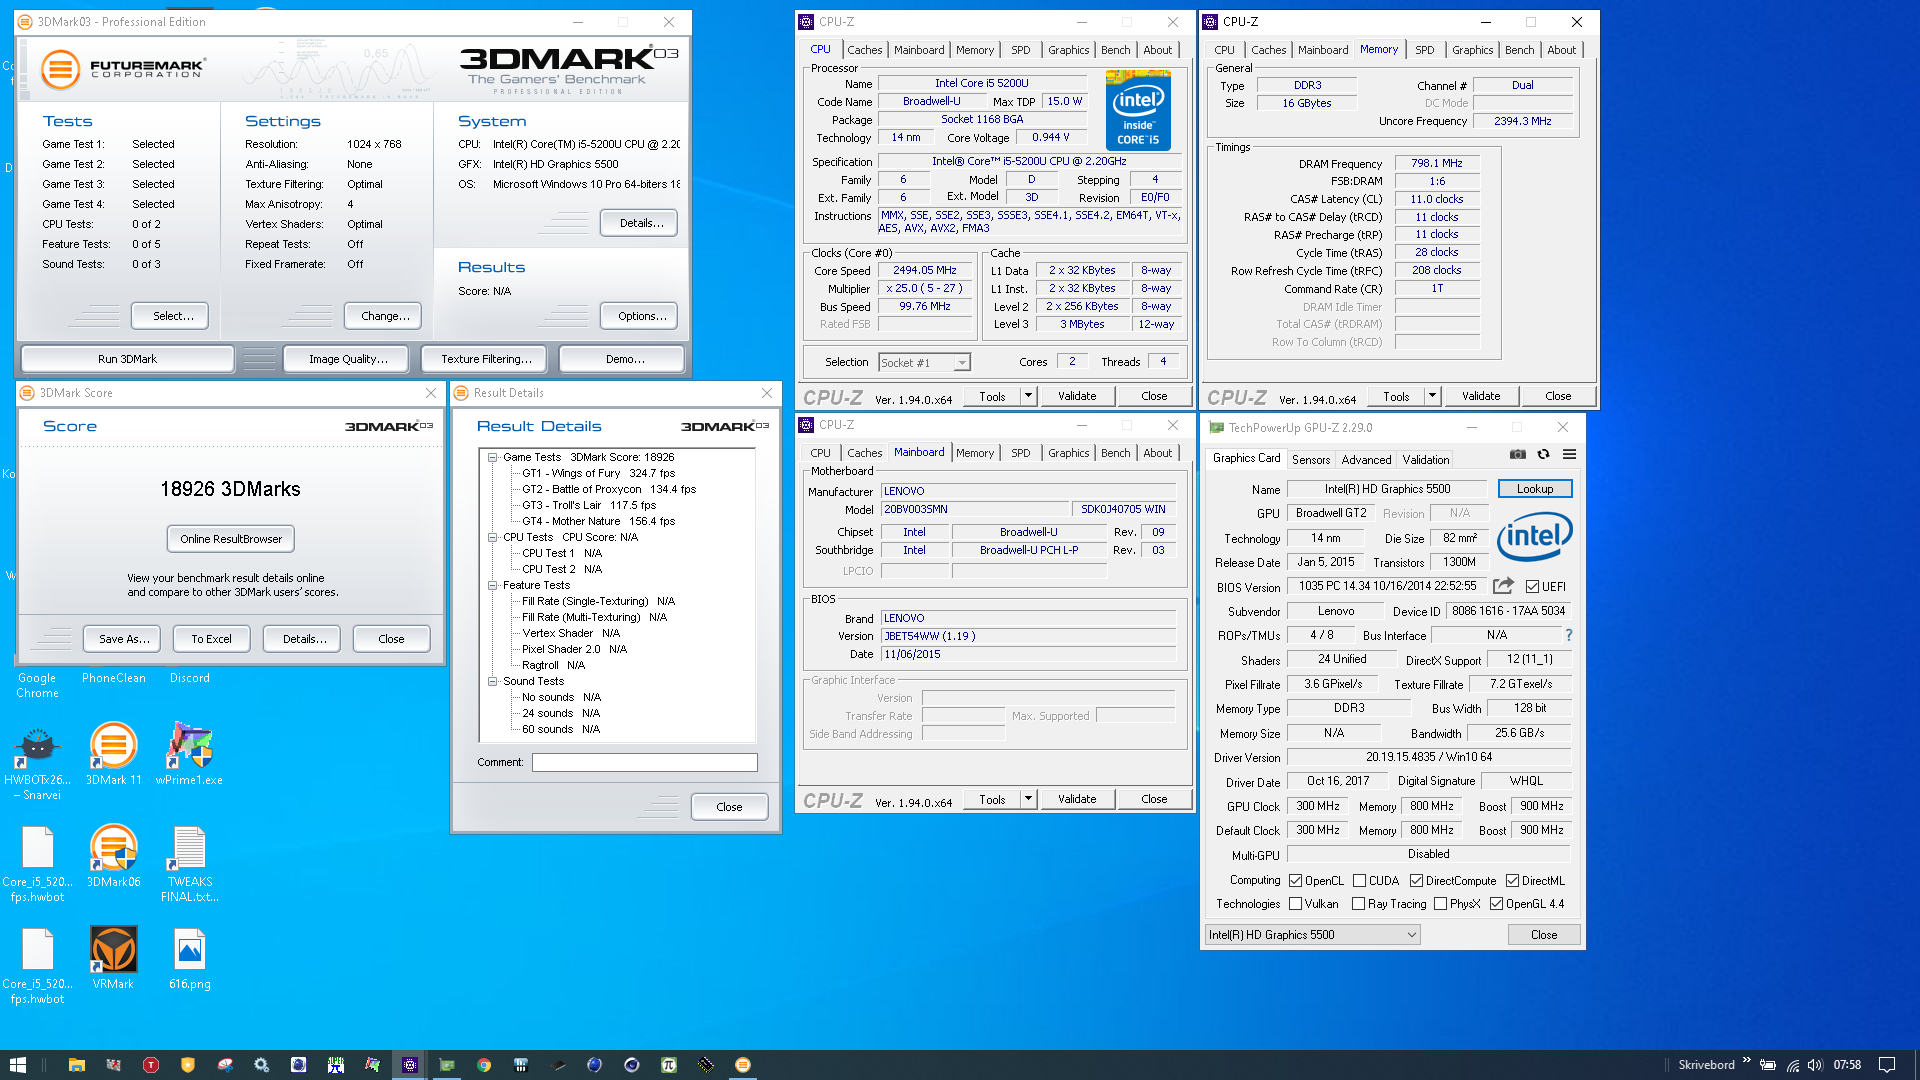Open the Socket #1 selection dropdown
The height and width of the screenshot is (1080, 1920).
coord(925,363)
